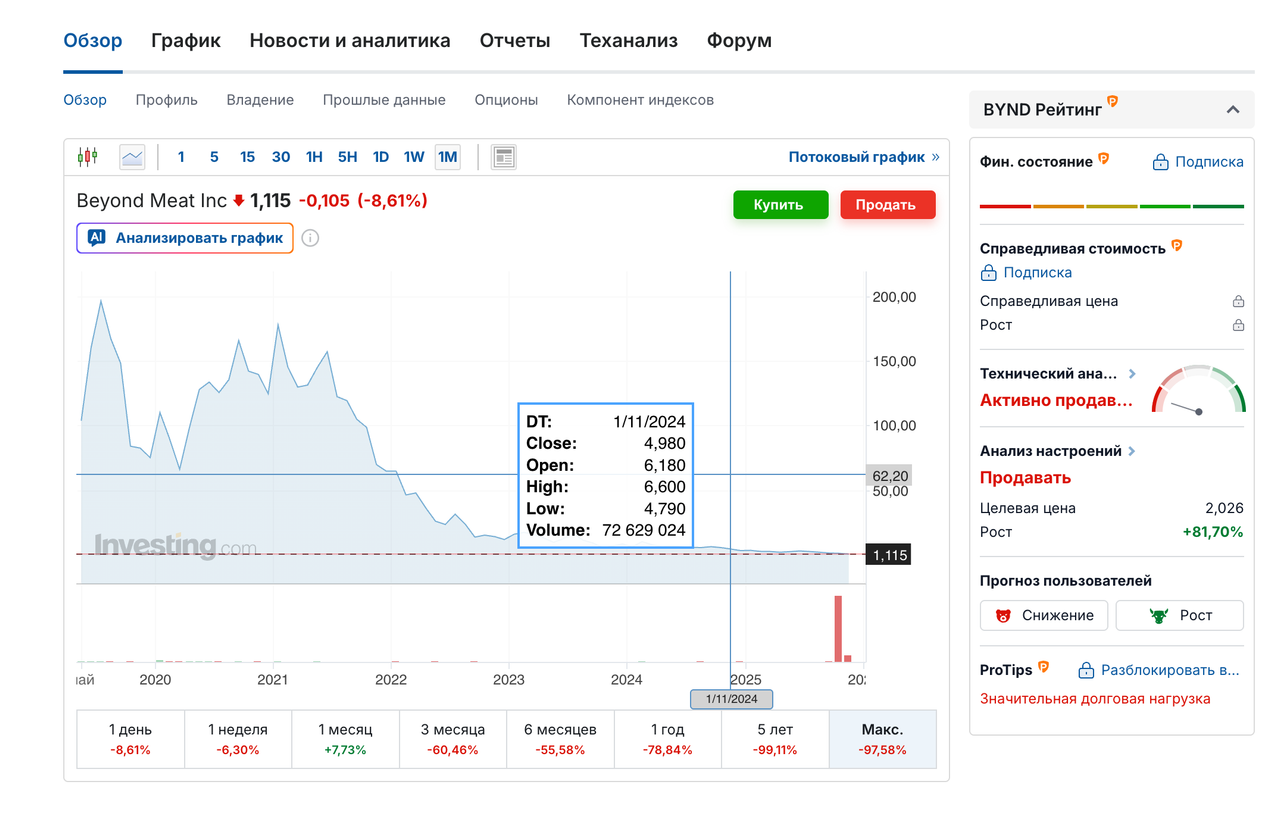The height and width of the screenshot is (819, 1280).
Task: Select the 1 год period range
Action: (667, 739)
